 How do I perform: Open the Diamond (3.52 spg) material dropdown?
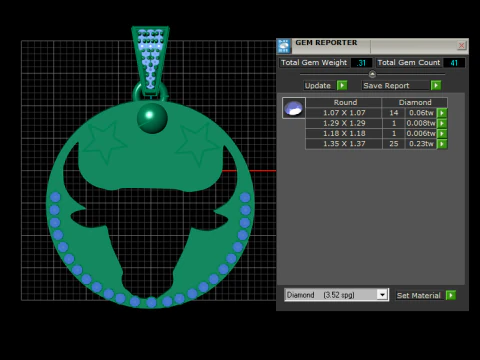click(x=382, y=295)
